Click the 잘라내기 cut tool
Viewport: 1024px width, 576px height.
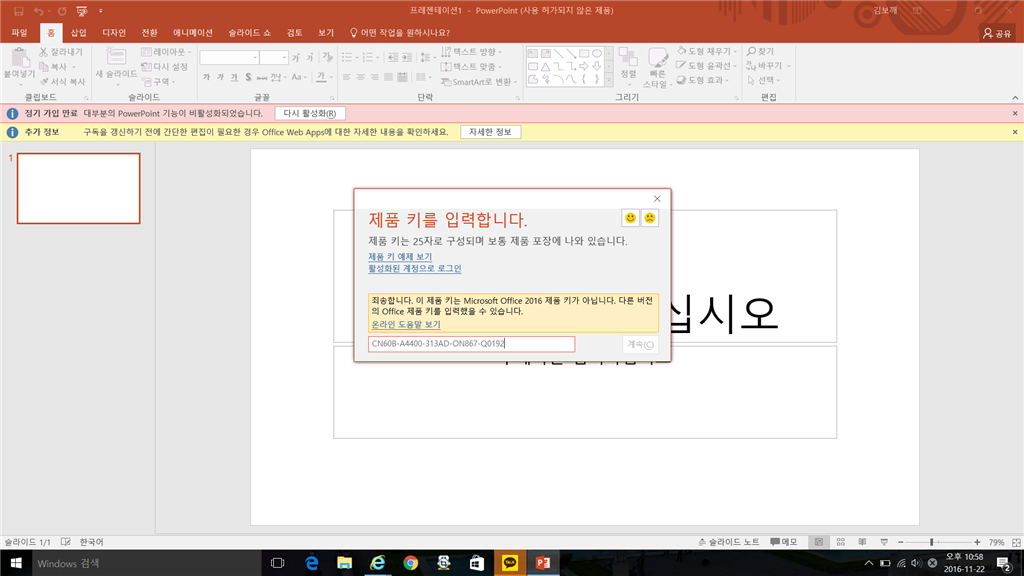(61, 52)
